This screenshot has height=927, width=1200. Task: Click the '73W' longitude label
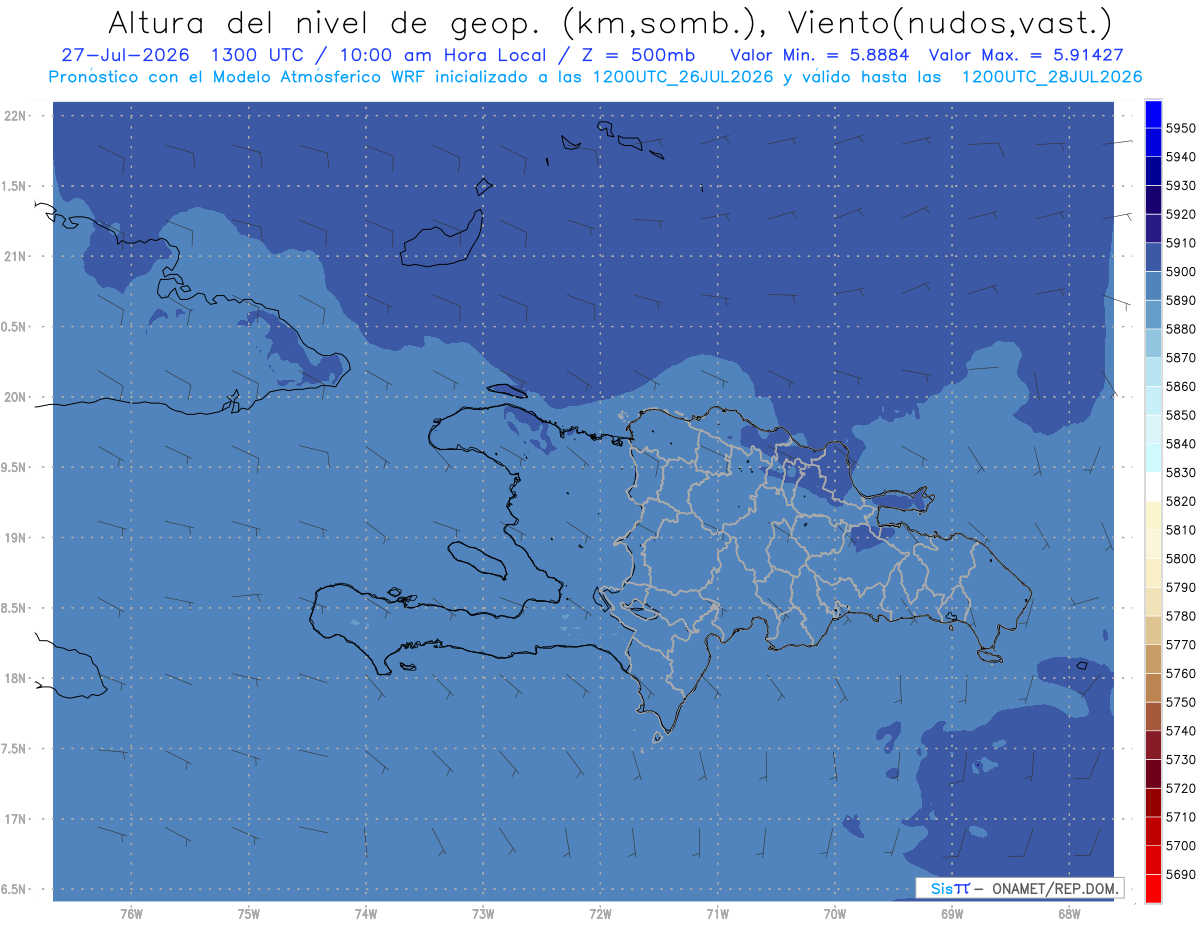click(483, 914)
